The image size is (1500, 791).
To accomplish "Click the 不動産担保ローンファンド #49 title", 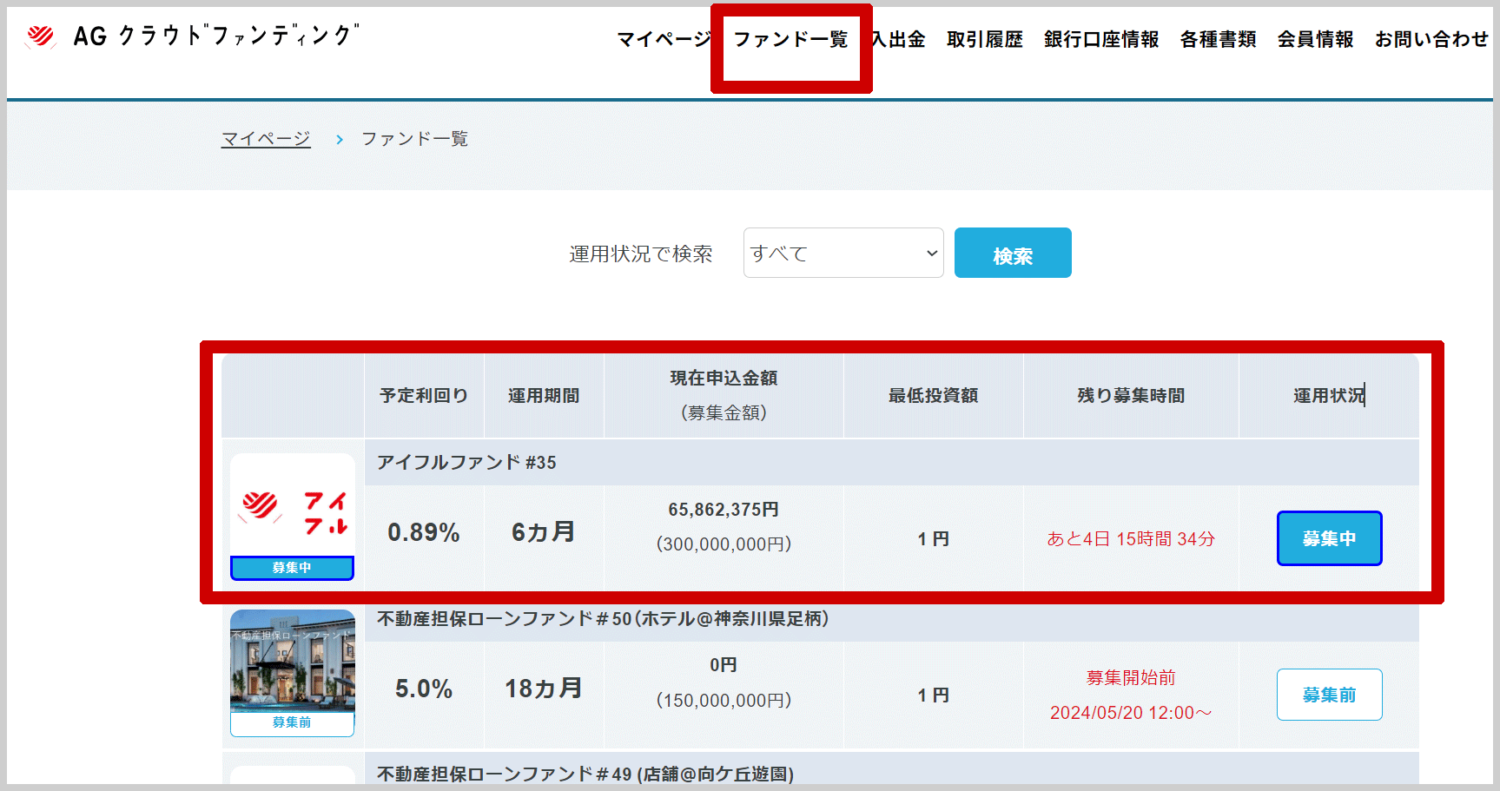I will click(585, 774).
